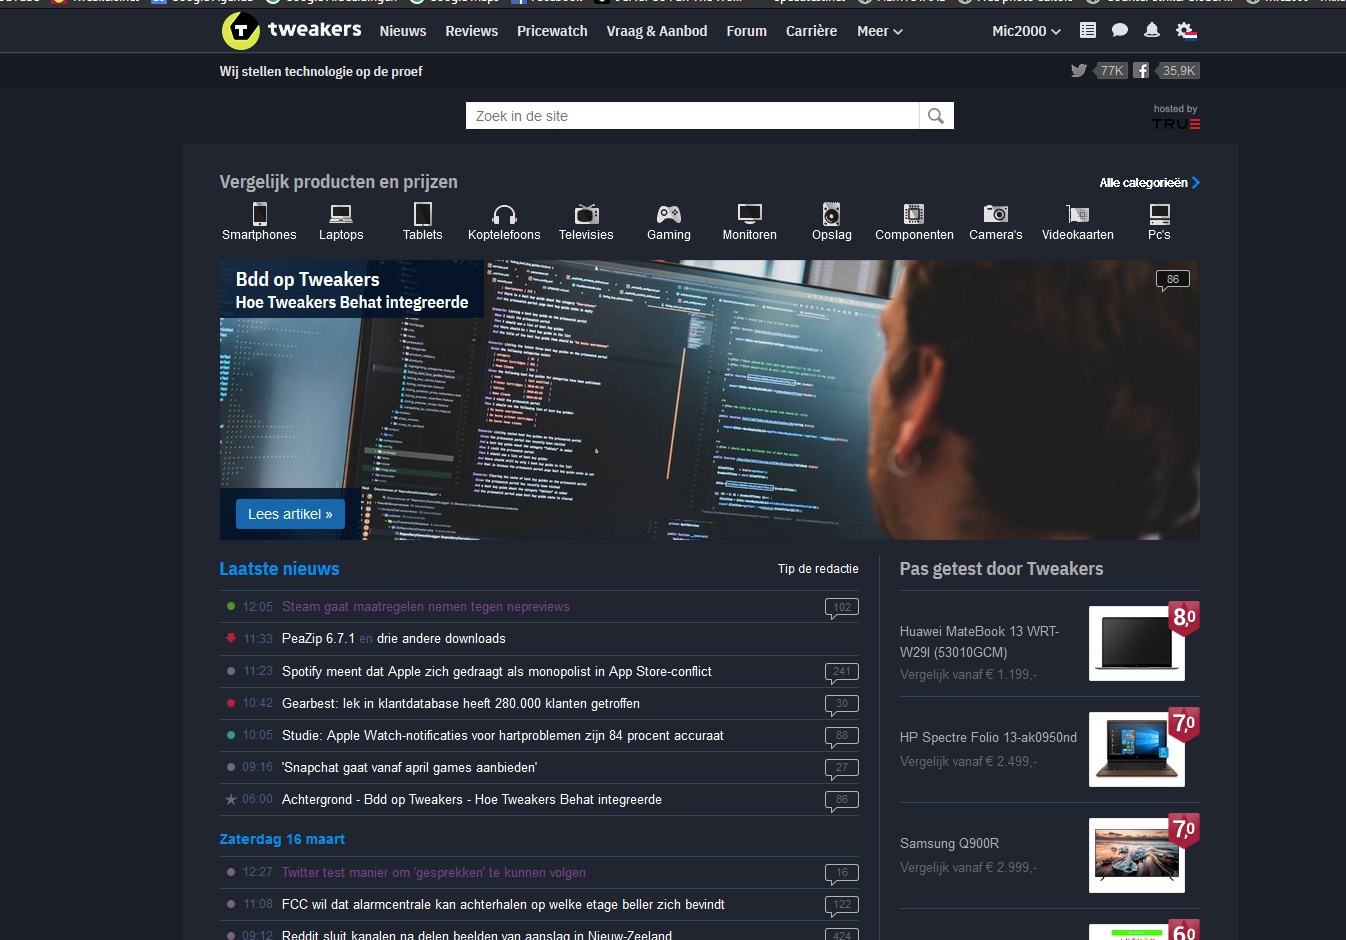Open the private messages speech bubble icon

pos(1120,31)
